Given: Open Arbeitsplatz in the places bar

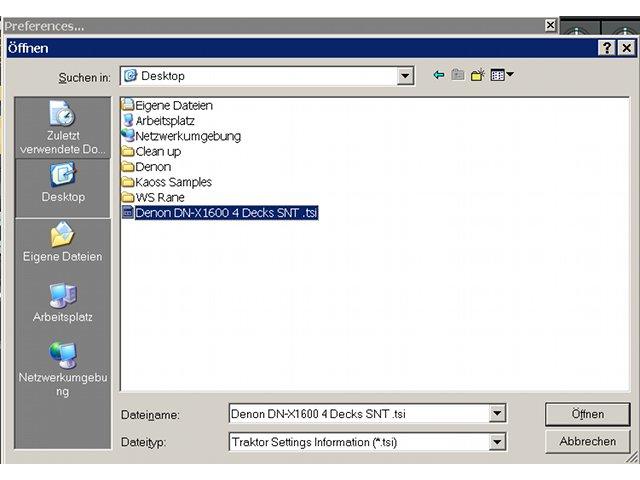Looking at the screenshot, I should click(62, 302).
